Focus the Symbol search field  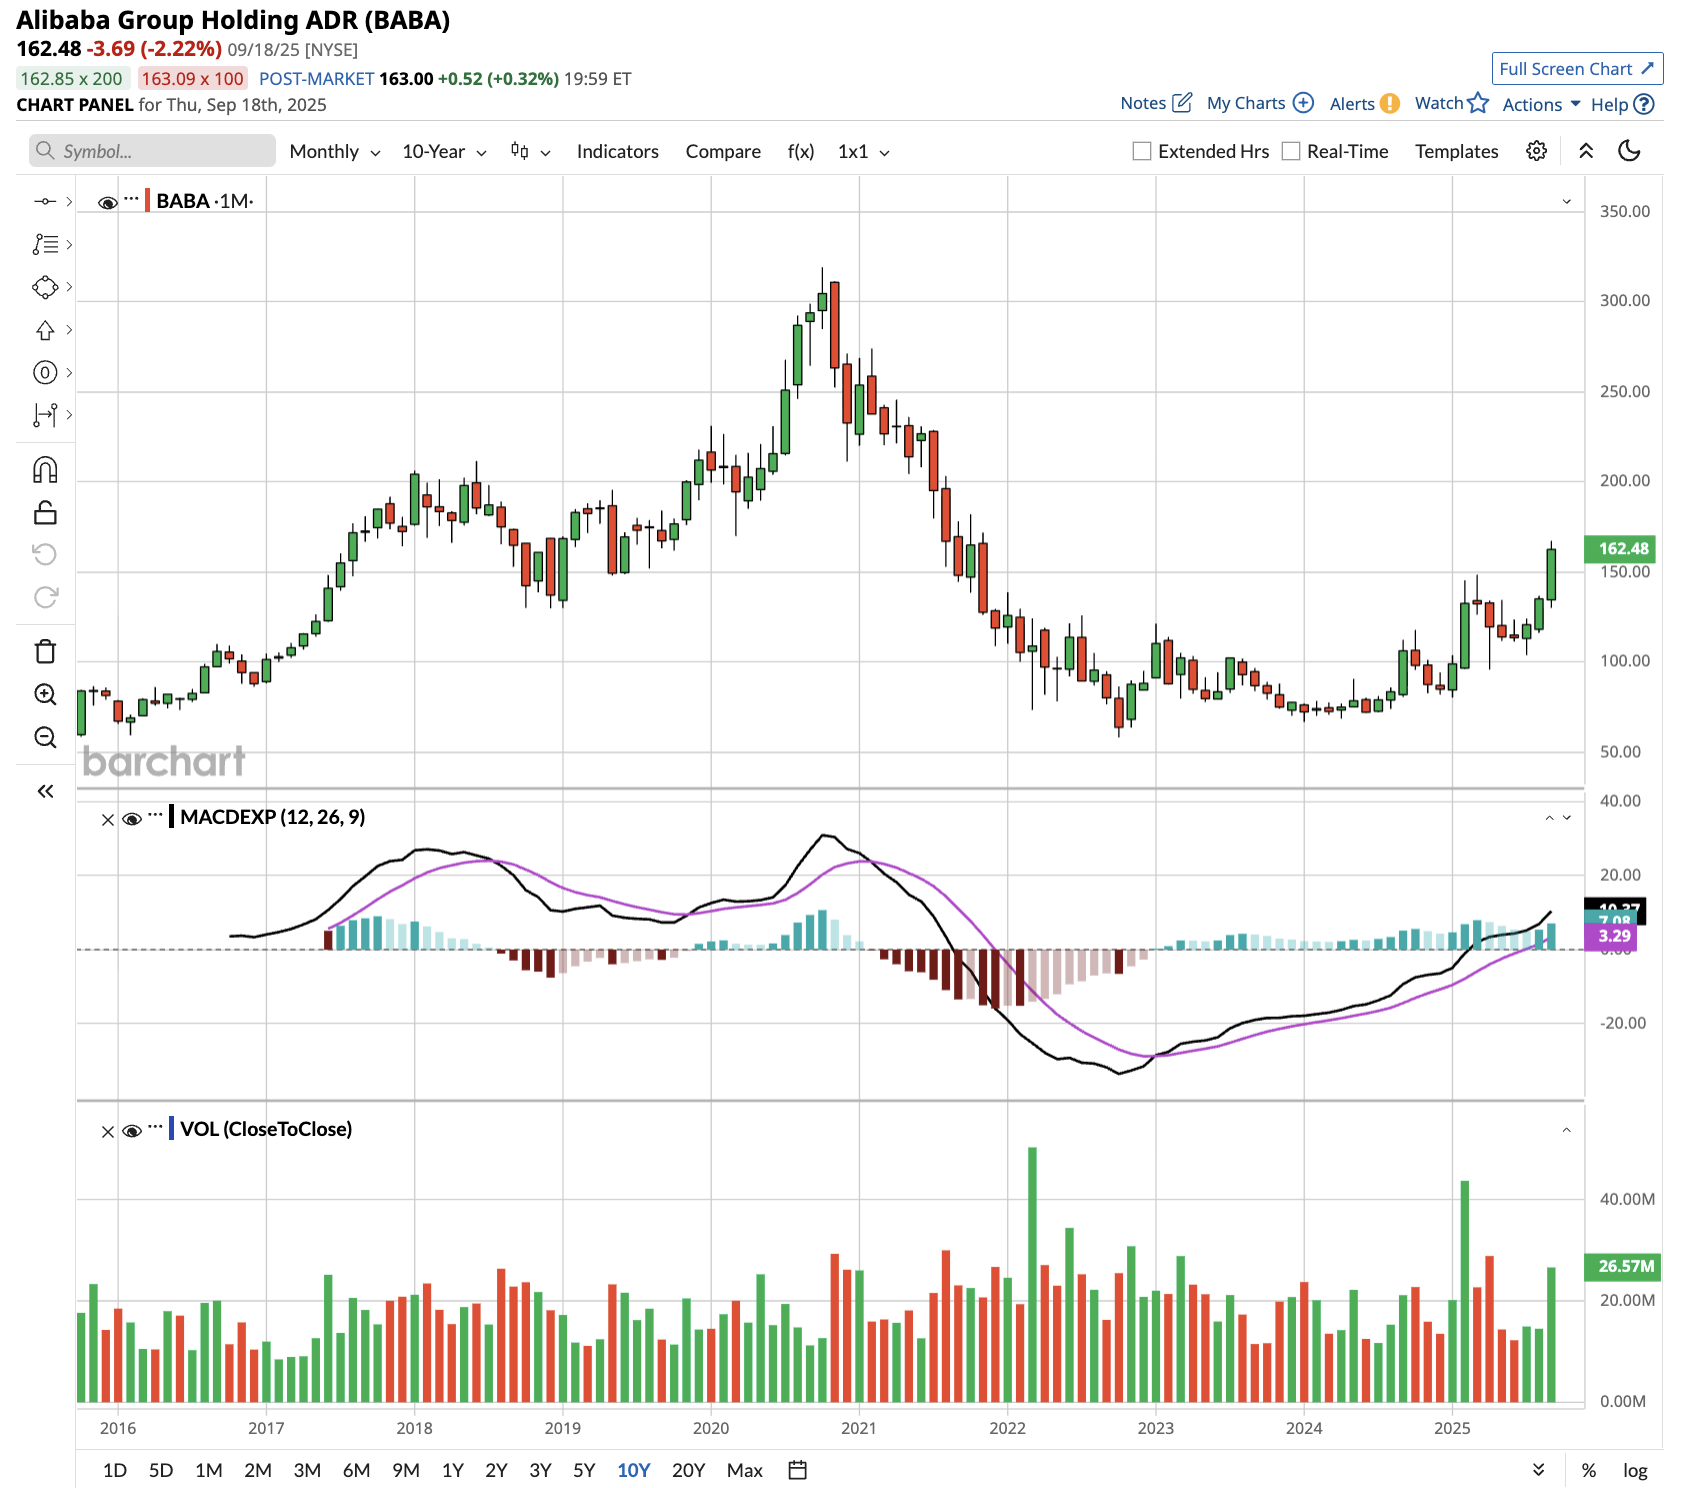click(152, 151)
